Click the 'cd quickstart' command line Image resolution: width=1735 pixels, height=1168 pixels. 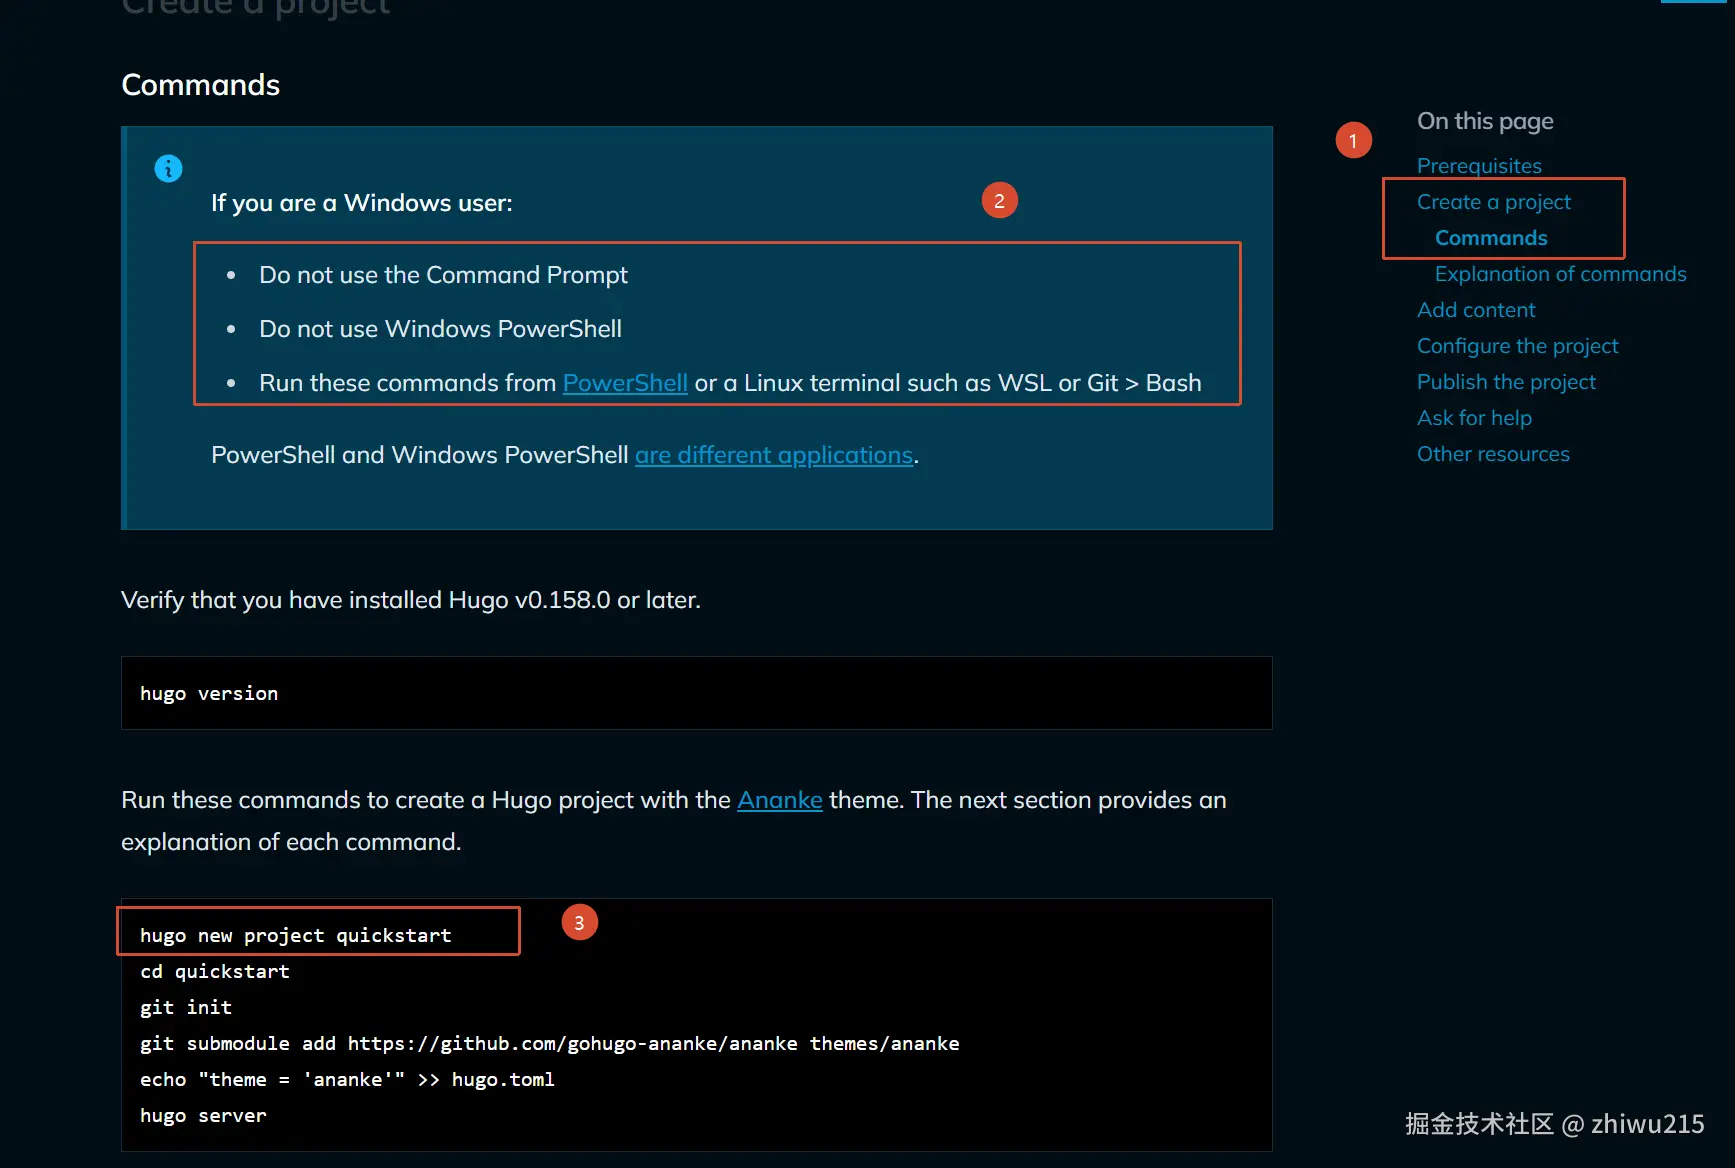click(x=215, y=971)
